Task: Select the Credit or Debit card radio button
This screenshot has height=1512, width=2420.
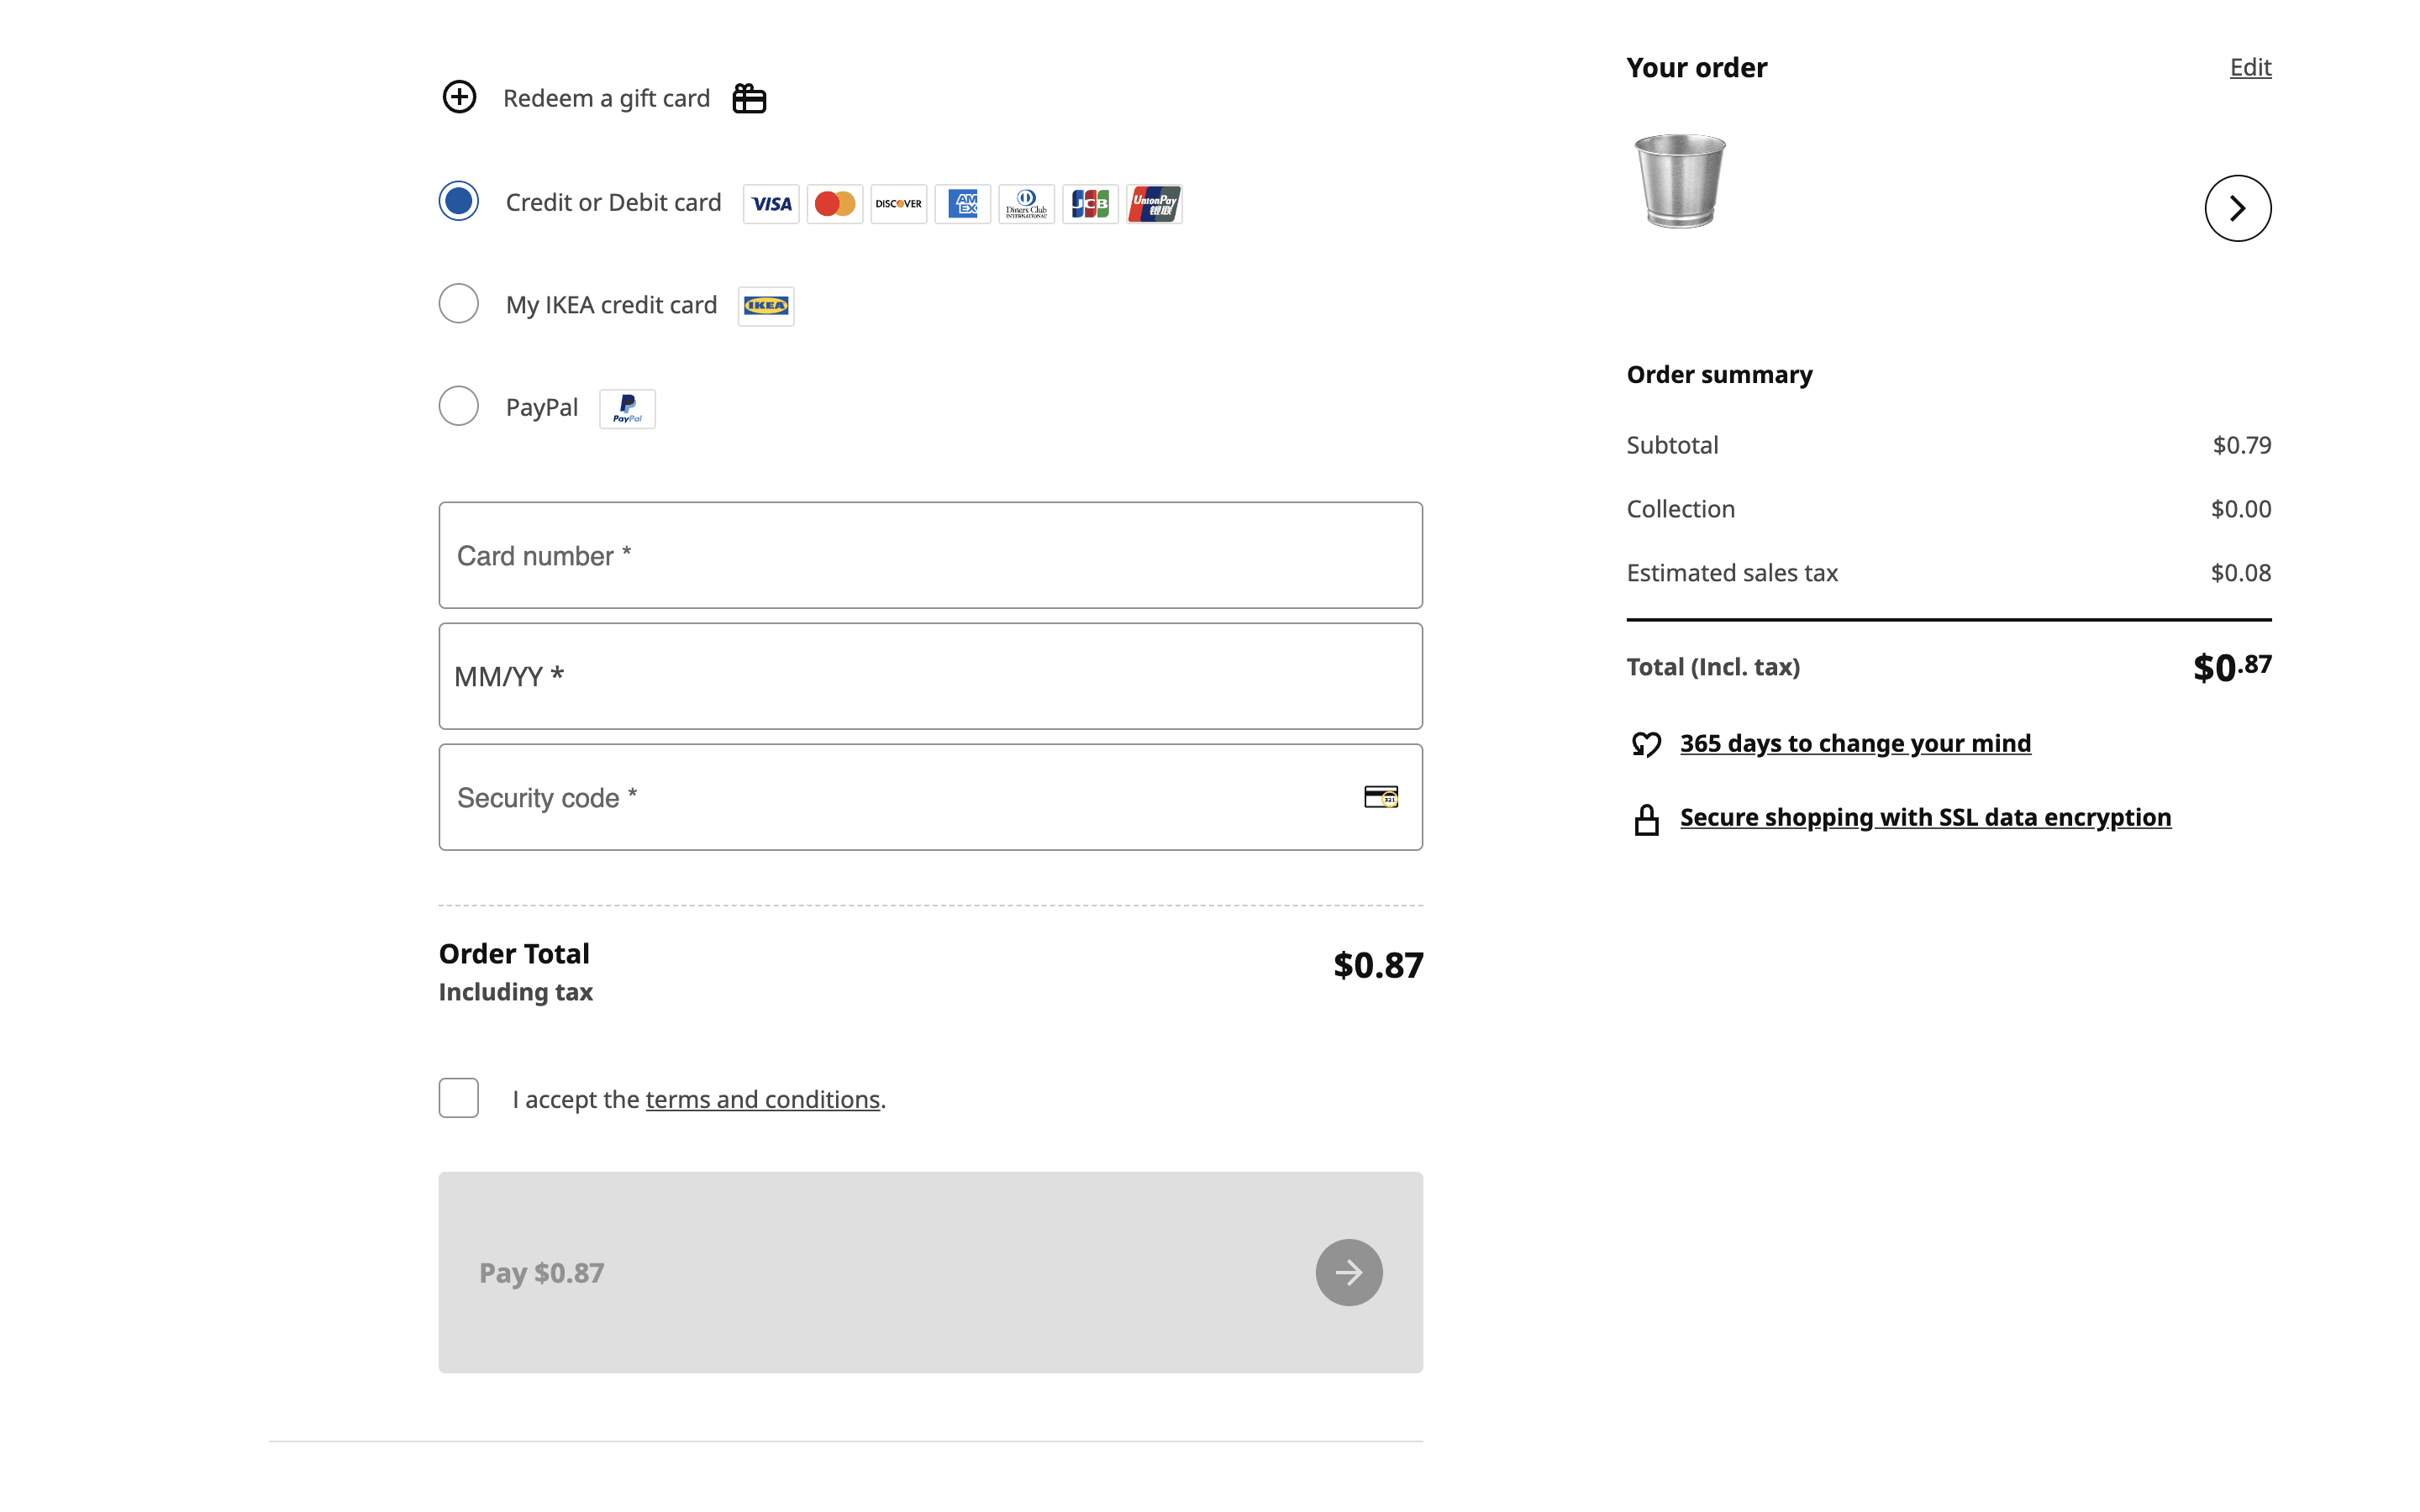Action: tap(459, 201)
